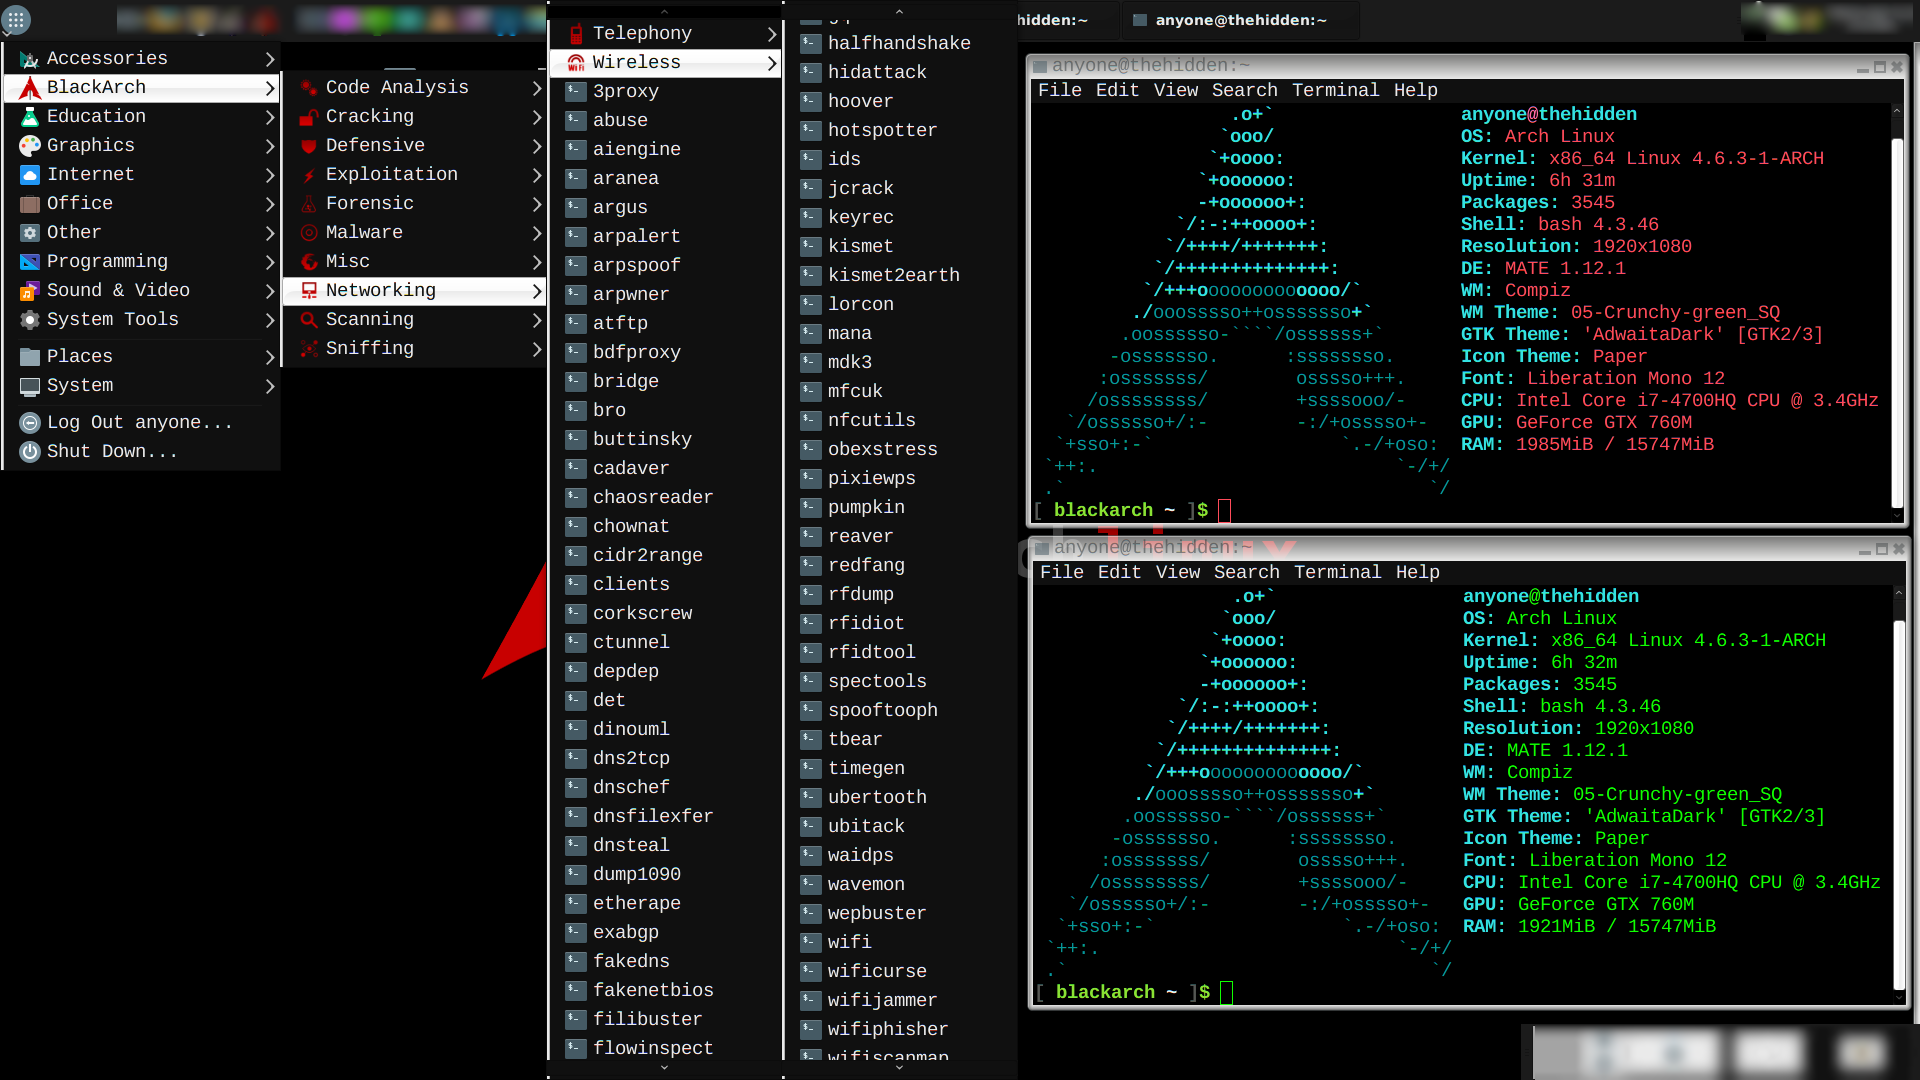Open Edit menu in upper terminal window
This screenshot has width=1920, height=1080.
pyautogui.click(x=1117, y=90)
